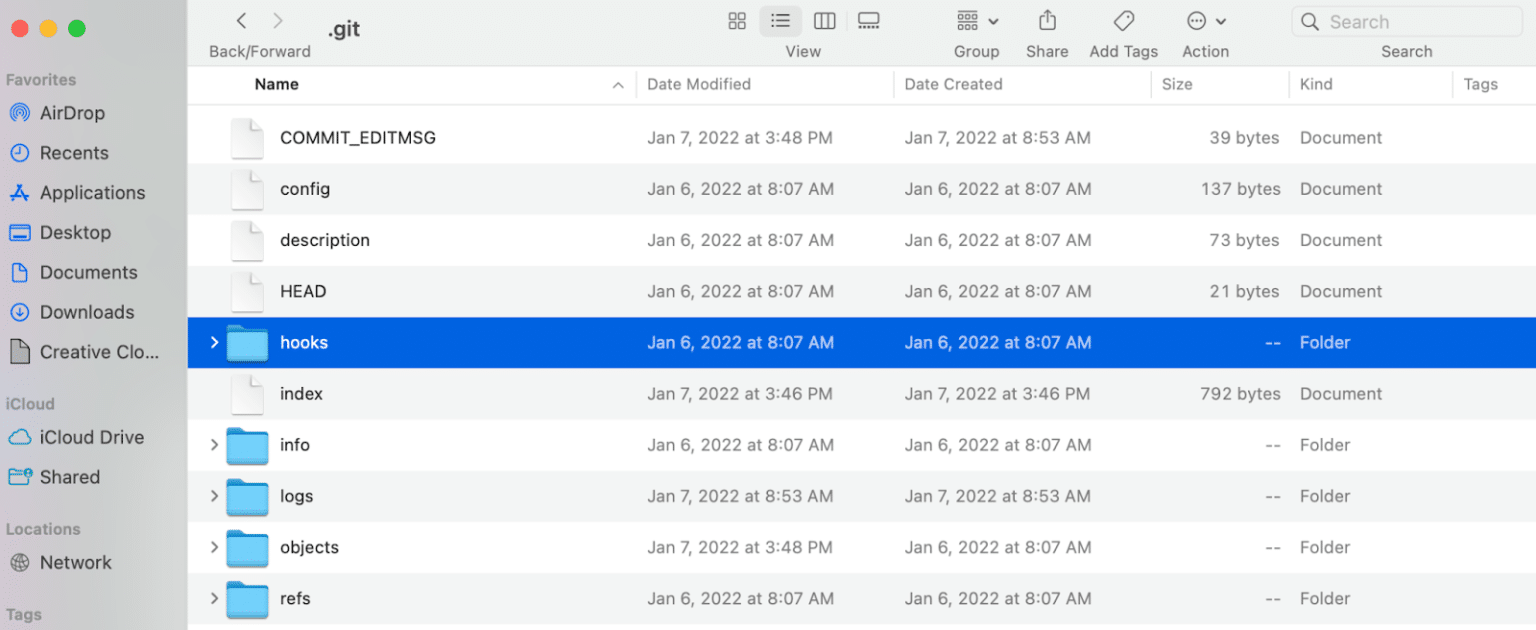Switch to gallery view
Viewport: 1536px width, 630px height.
(868, 20)
